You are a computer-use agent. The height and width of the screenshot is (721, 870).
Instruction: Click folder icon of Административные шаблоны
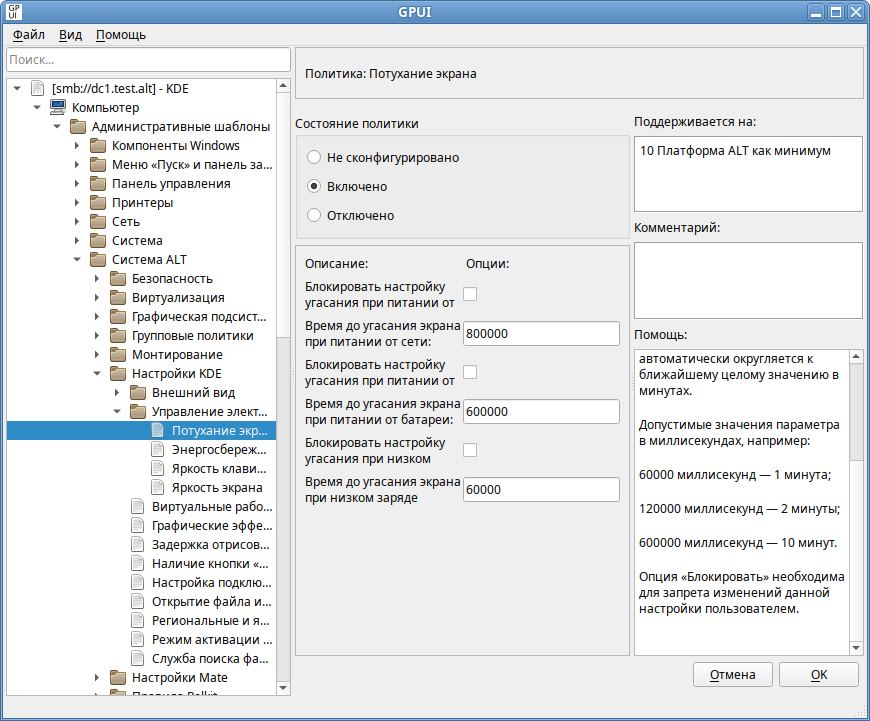pos(78,127)
